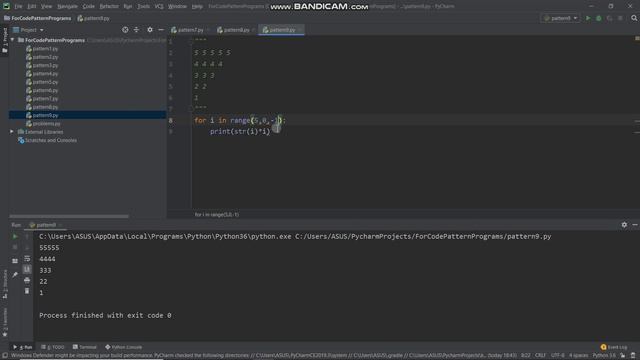Click the pin tab icon in Run panel
This screenshot has height=360, width=640.
15,275
